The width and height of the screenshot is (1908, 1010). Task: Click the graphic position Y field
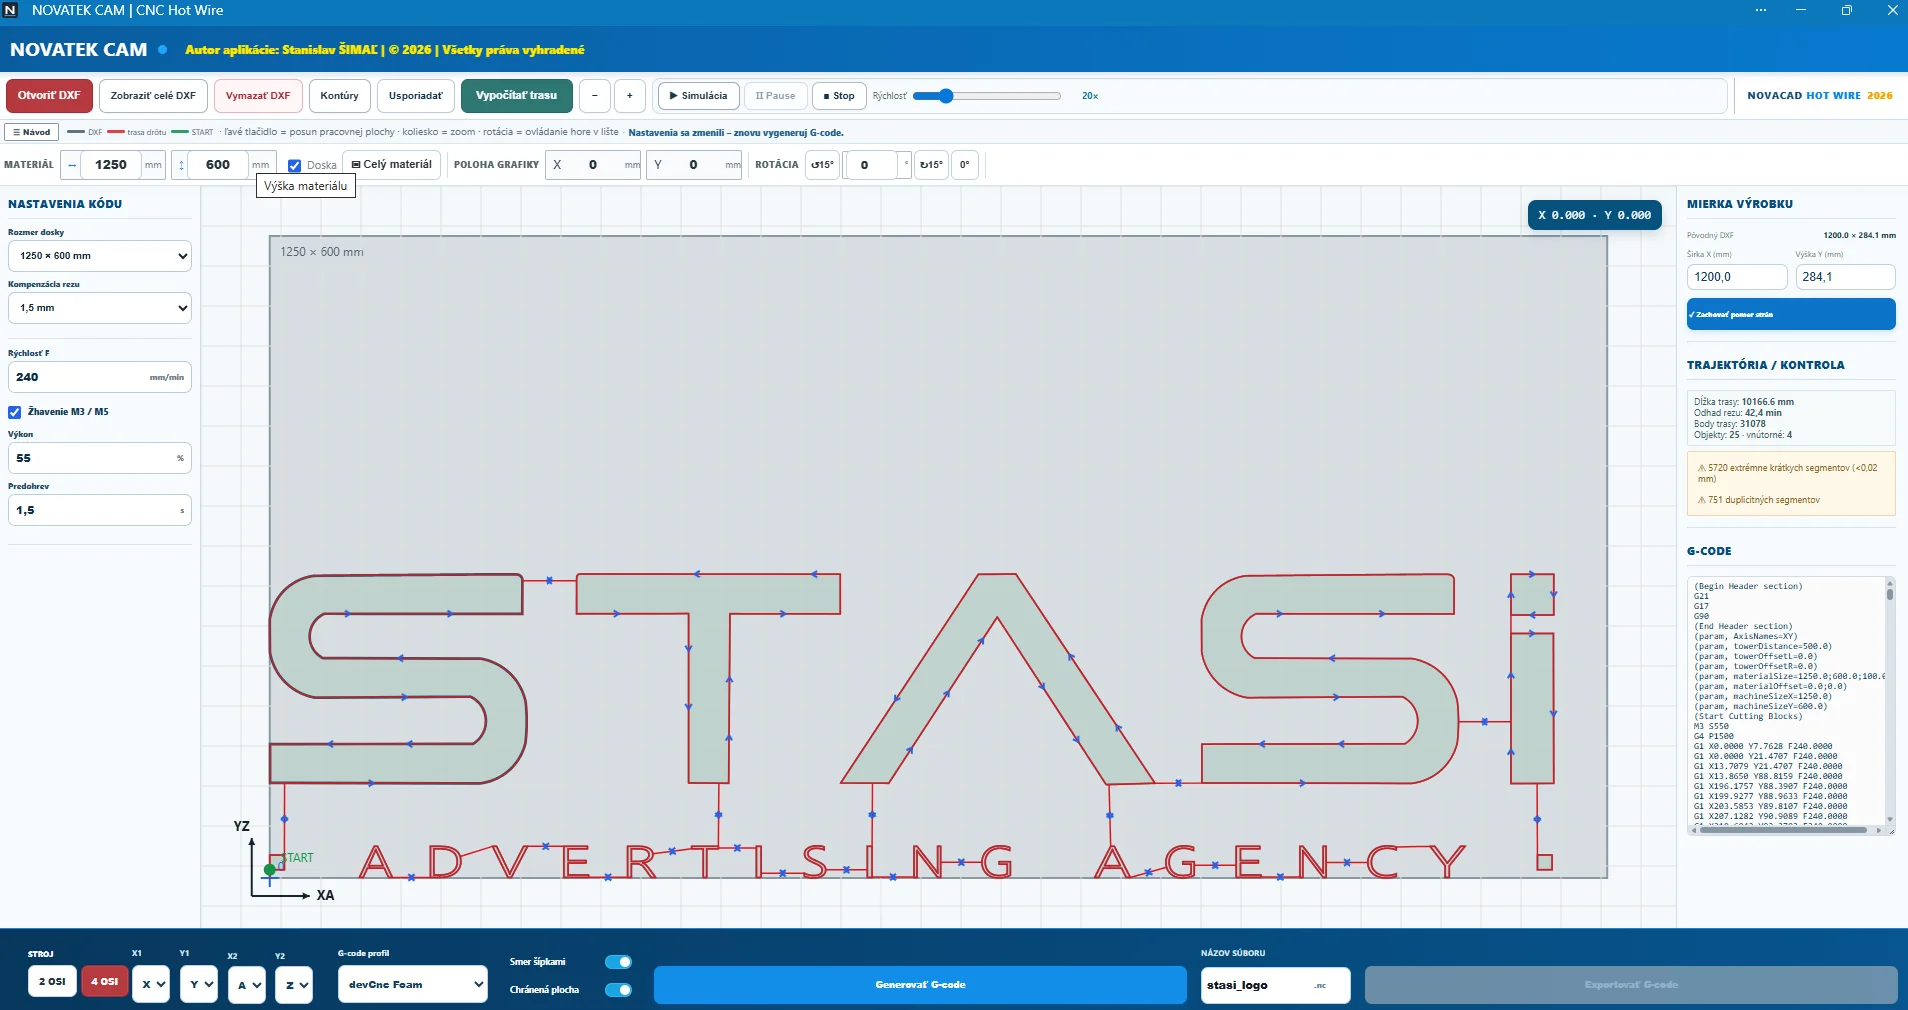click(x=695, y=165)
